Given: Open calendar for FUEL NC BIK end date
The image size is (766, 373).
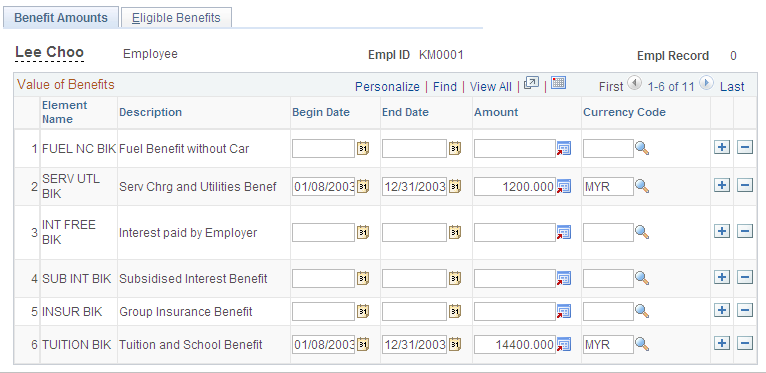Looking at the screenshot, I should tap(454, 148).
